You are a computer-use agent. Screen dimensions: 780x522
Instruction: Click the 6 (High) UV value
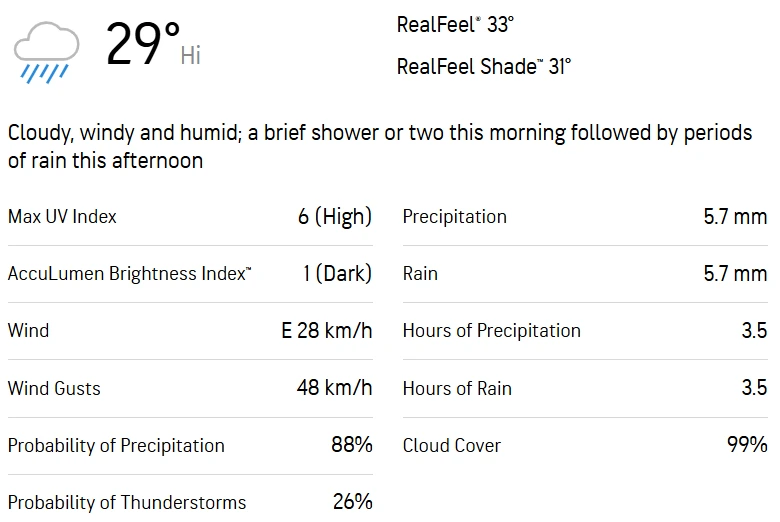pyautogui.click(x=334, y=216)
